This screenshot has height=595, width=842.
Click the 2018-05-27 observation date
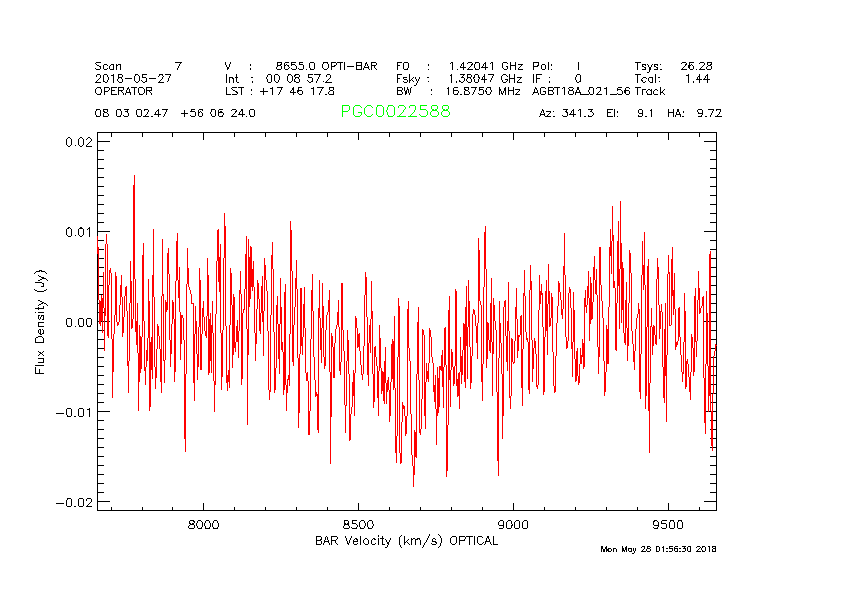tap(133, 78)
